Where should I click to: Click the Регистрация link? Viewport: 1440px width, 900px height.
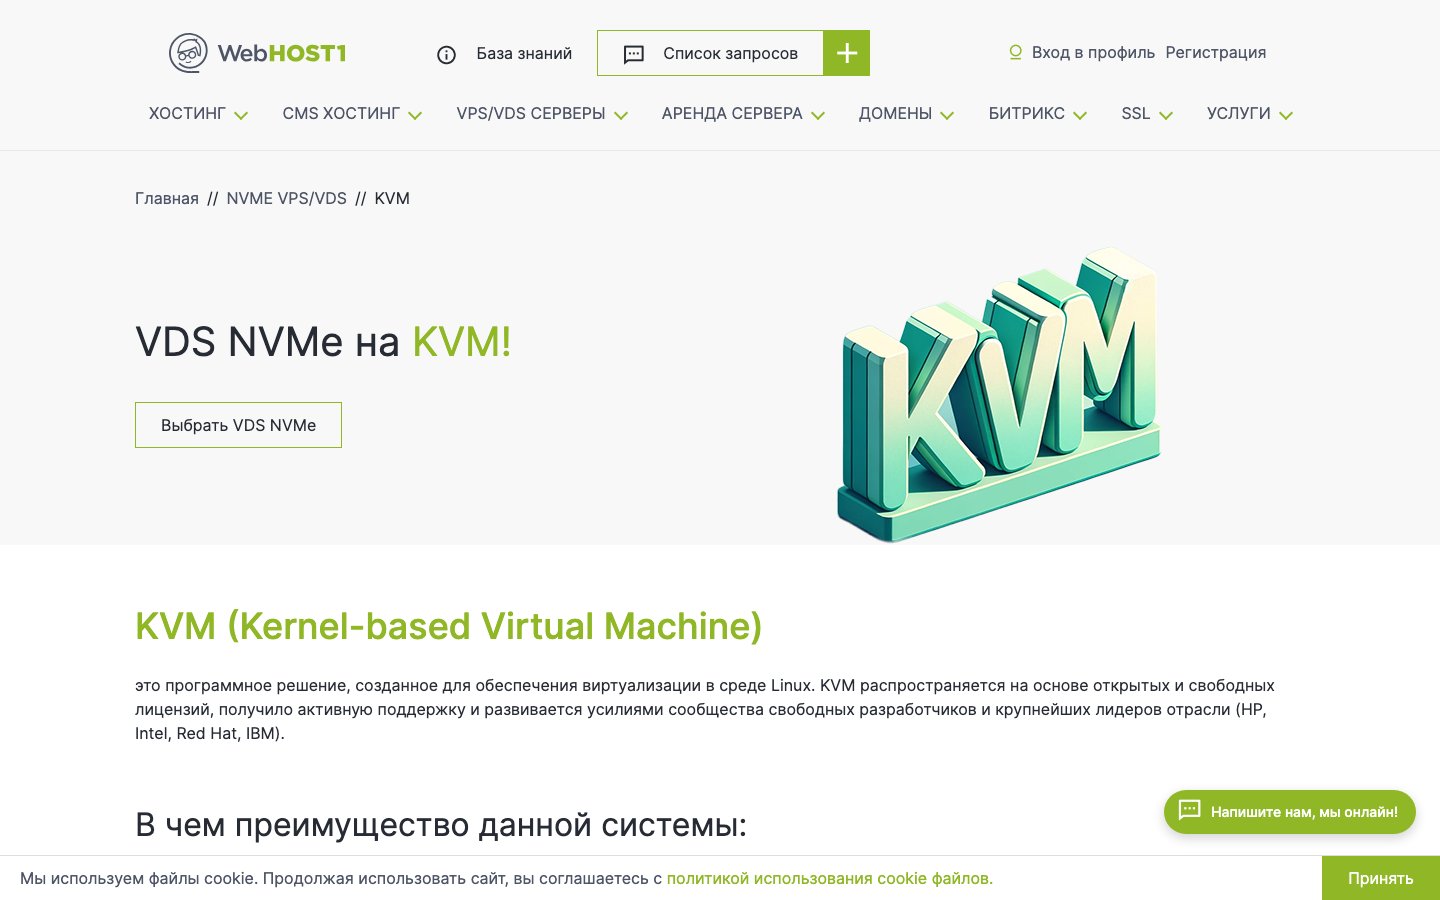(1215, 52)
